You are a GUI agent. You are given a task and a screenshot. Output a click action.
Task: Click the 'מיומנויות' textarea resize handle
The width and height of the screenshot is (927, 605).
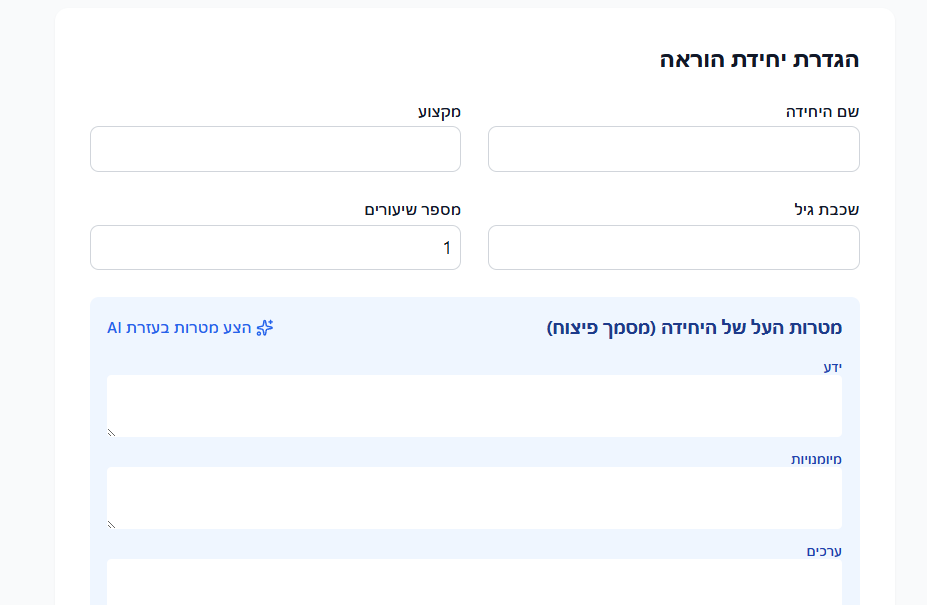112,524
